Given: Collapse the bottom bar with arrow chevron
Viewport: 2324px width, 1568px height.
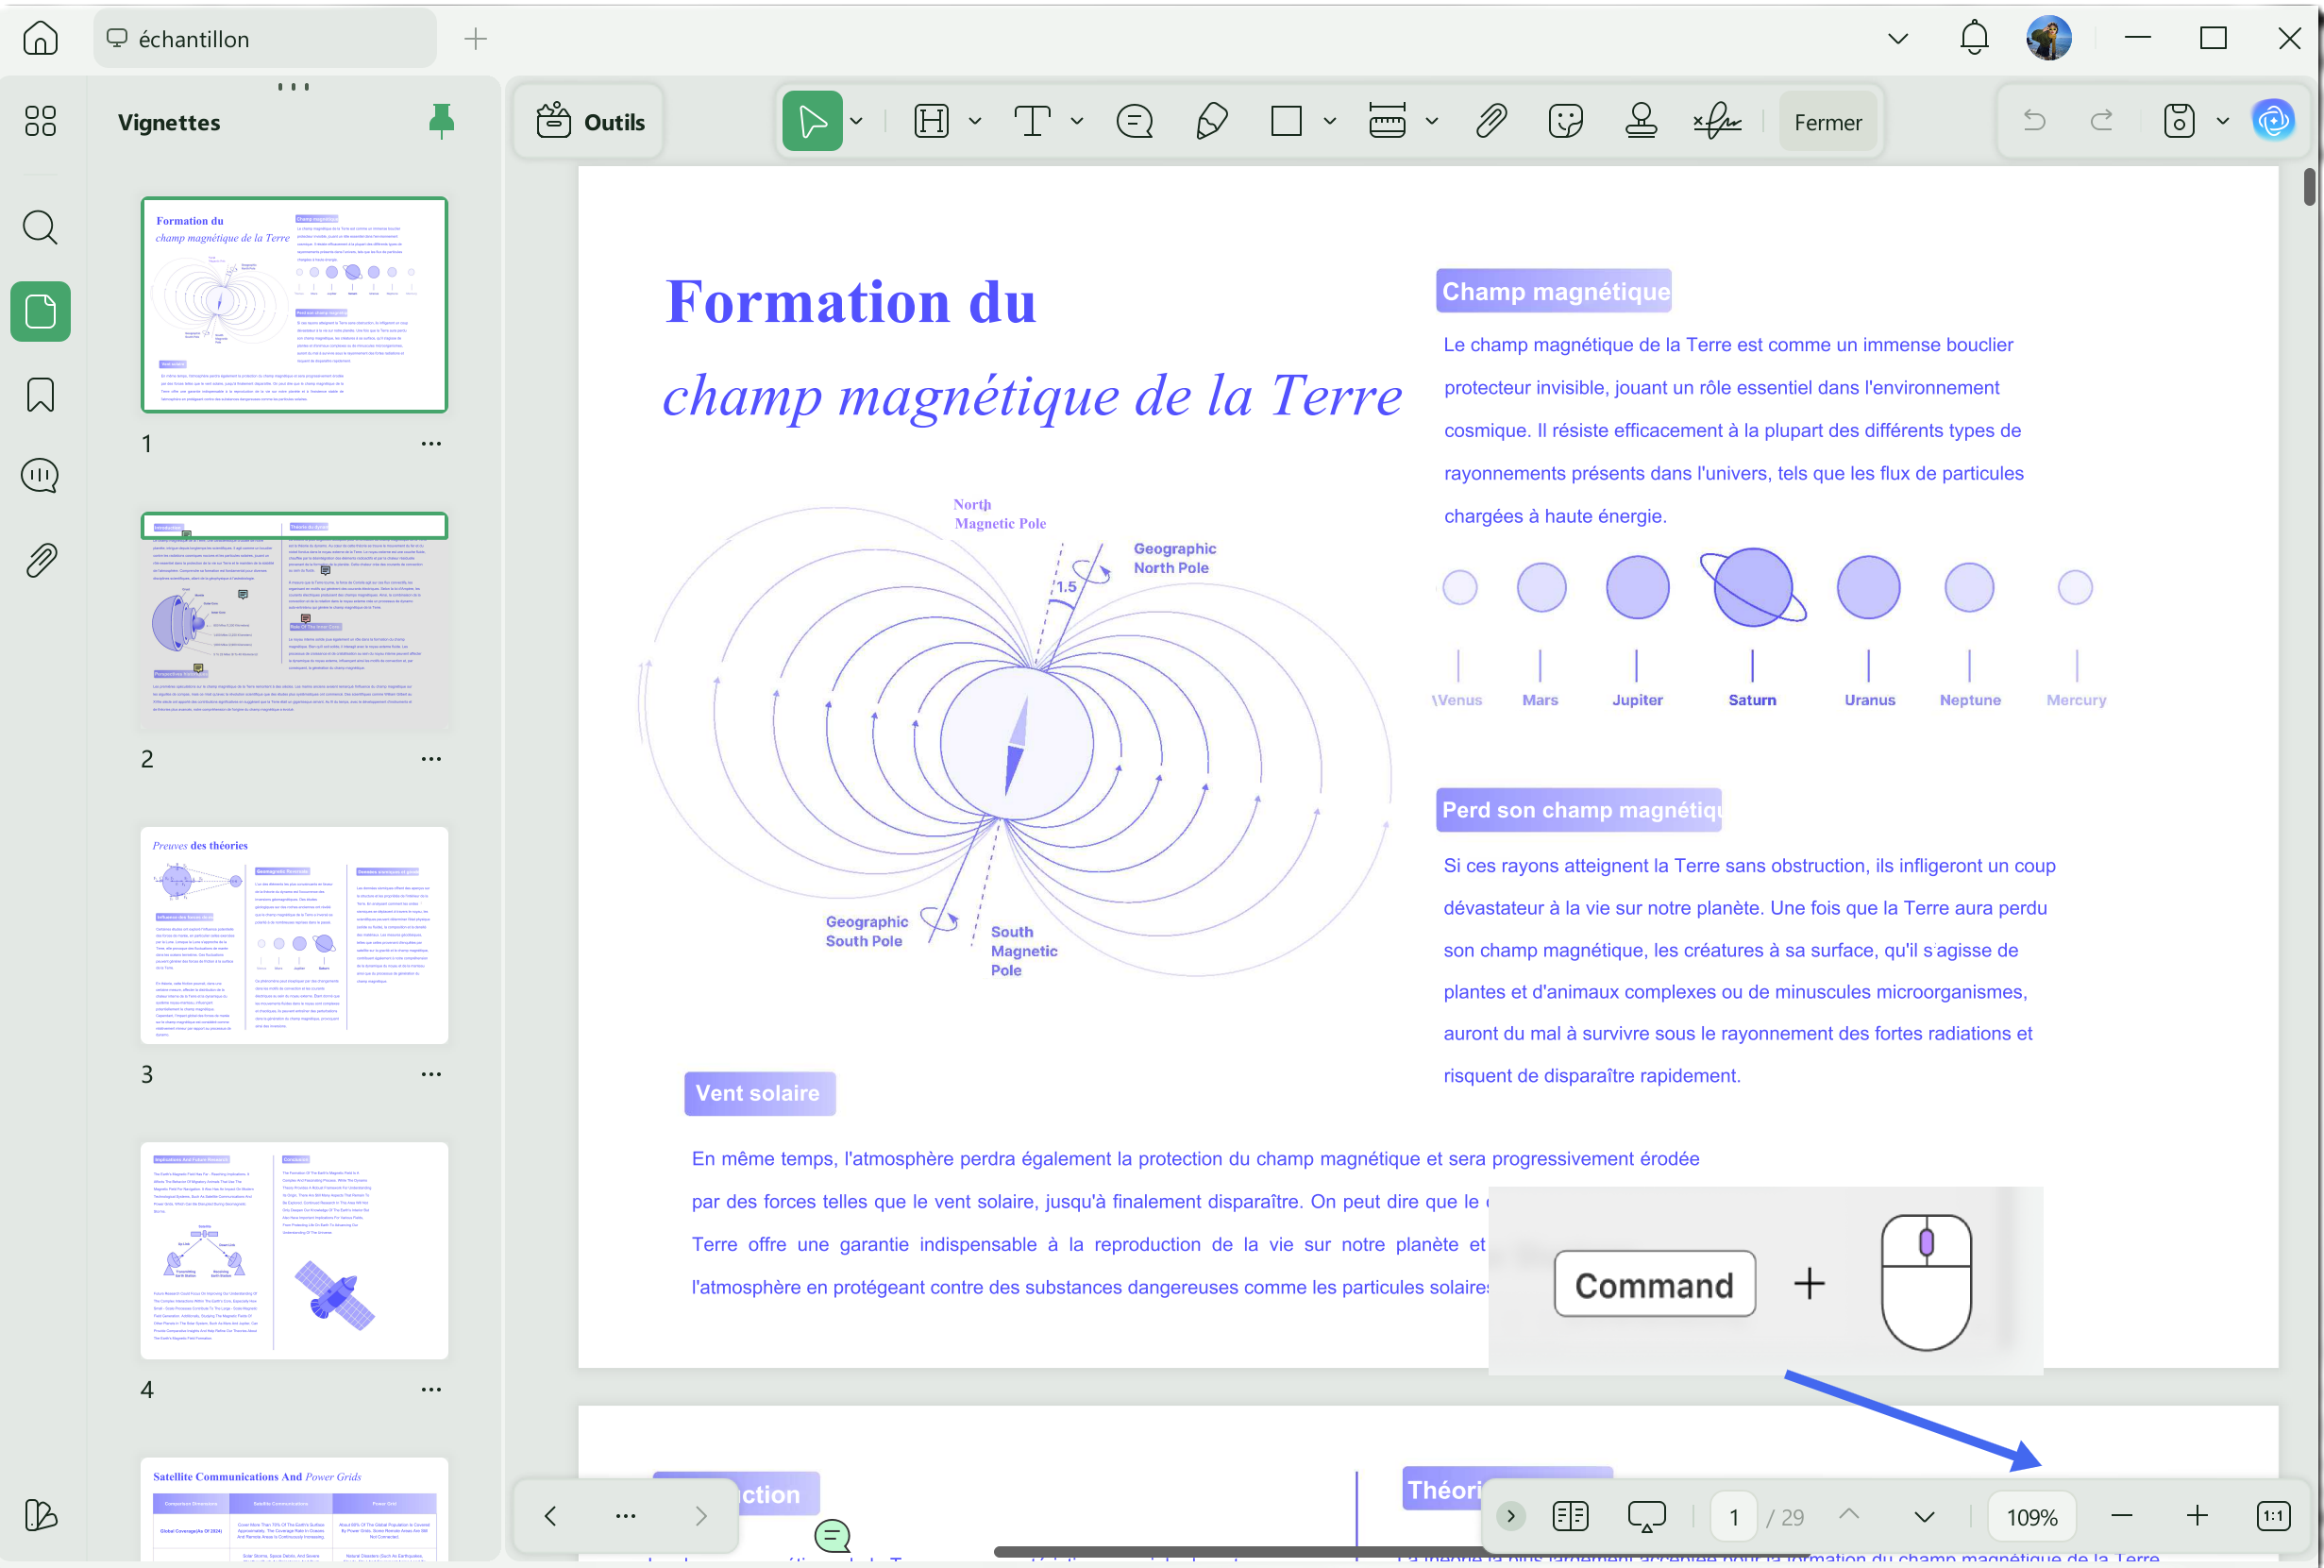Looking at the screenshot, I should pyautogui.click(x=1511, y=1516).
